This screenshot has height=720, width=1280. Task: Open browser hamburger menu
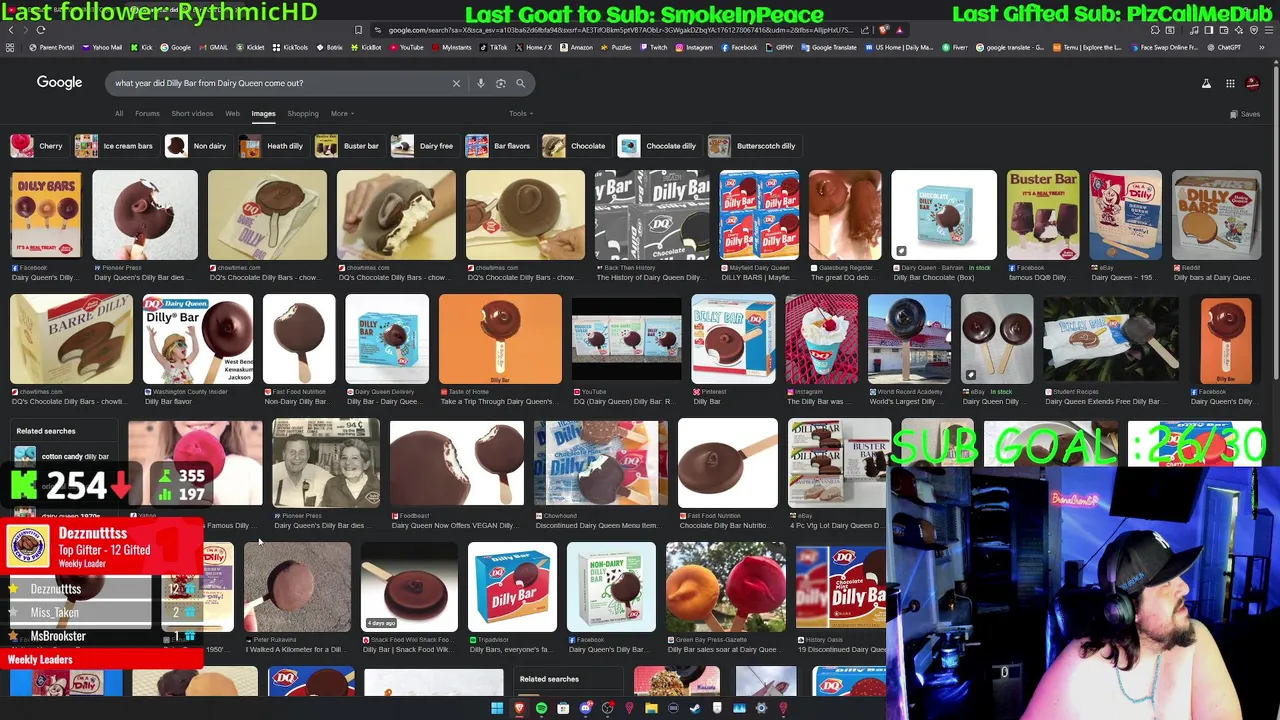1269,30
